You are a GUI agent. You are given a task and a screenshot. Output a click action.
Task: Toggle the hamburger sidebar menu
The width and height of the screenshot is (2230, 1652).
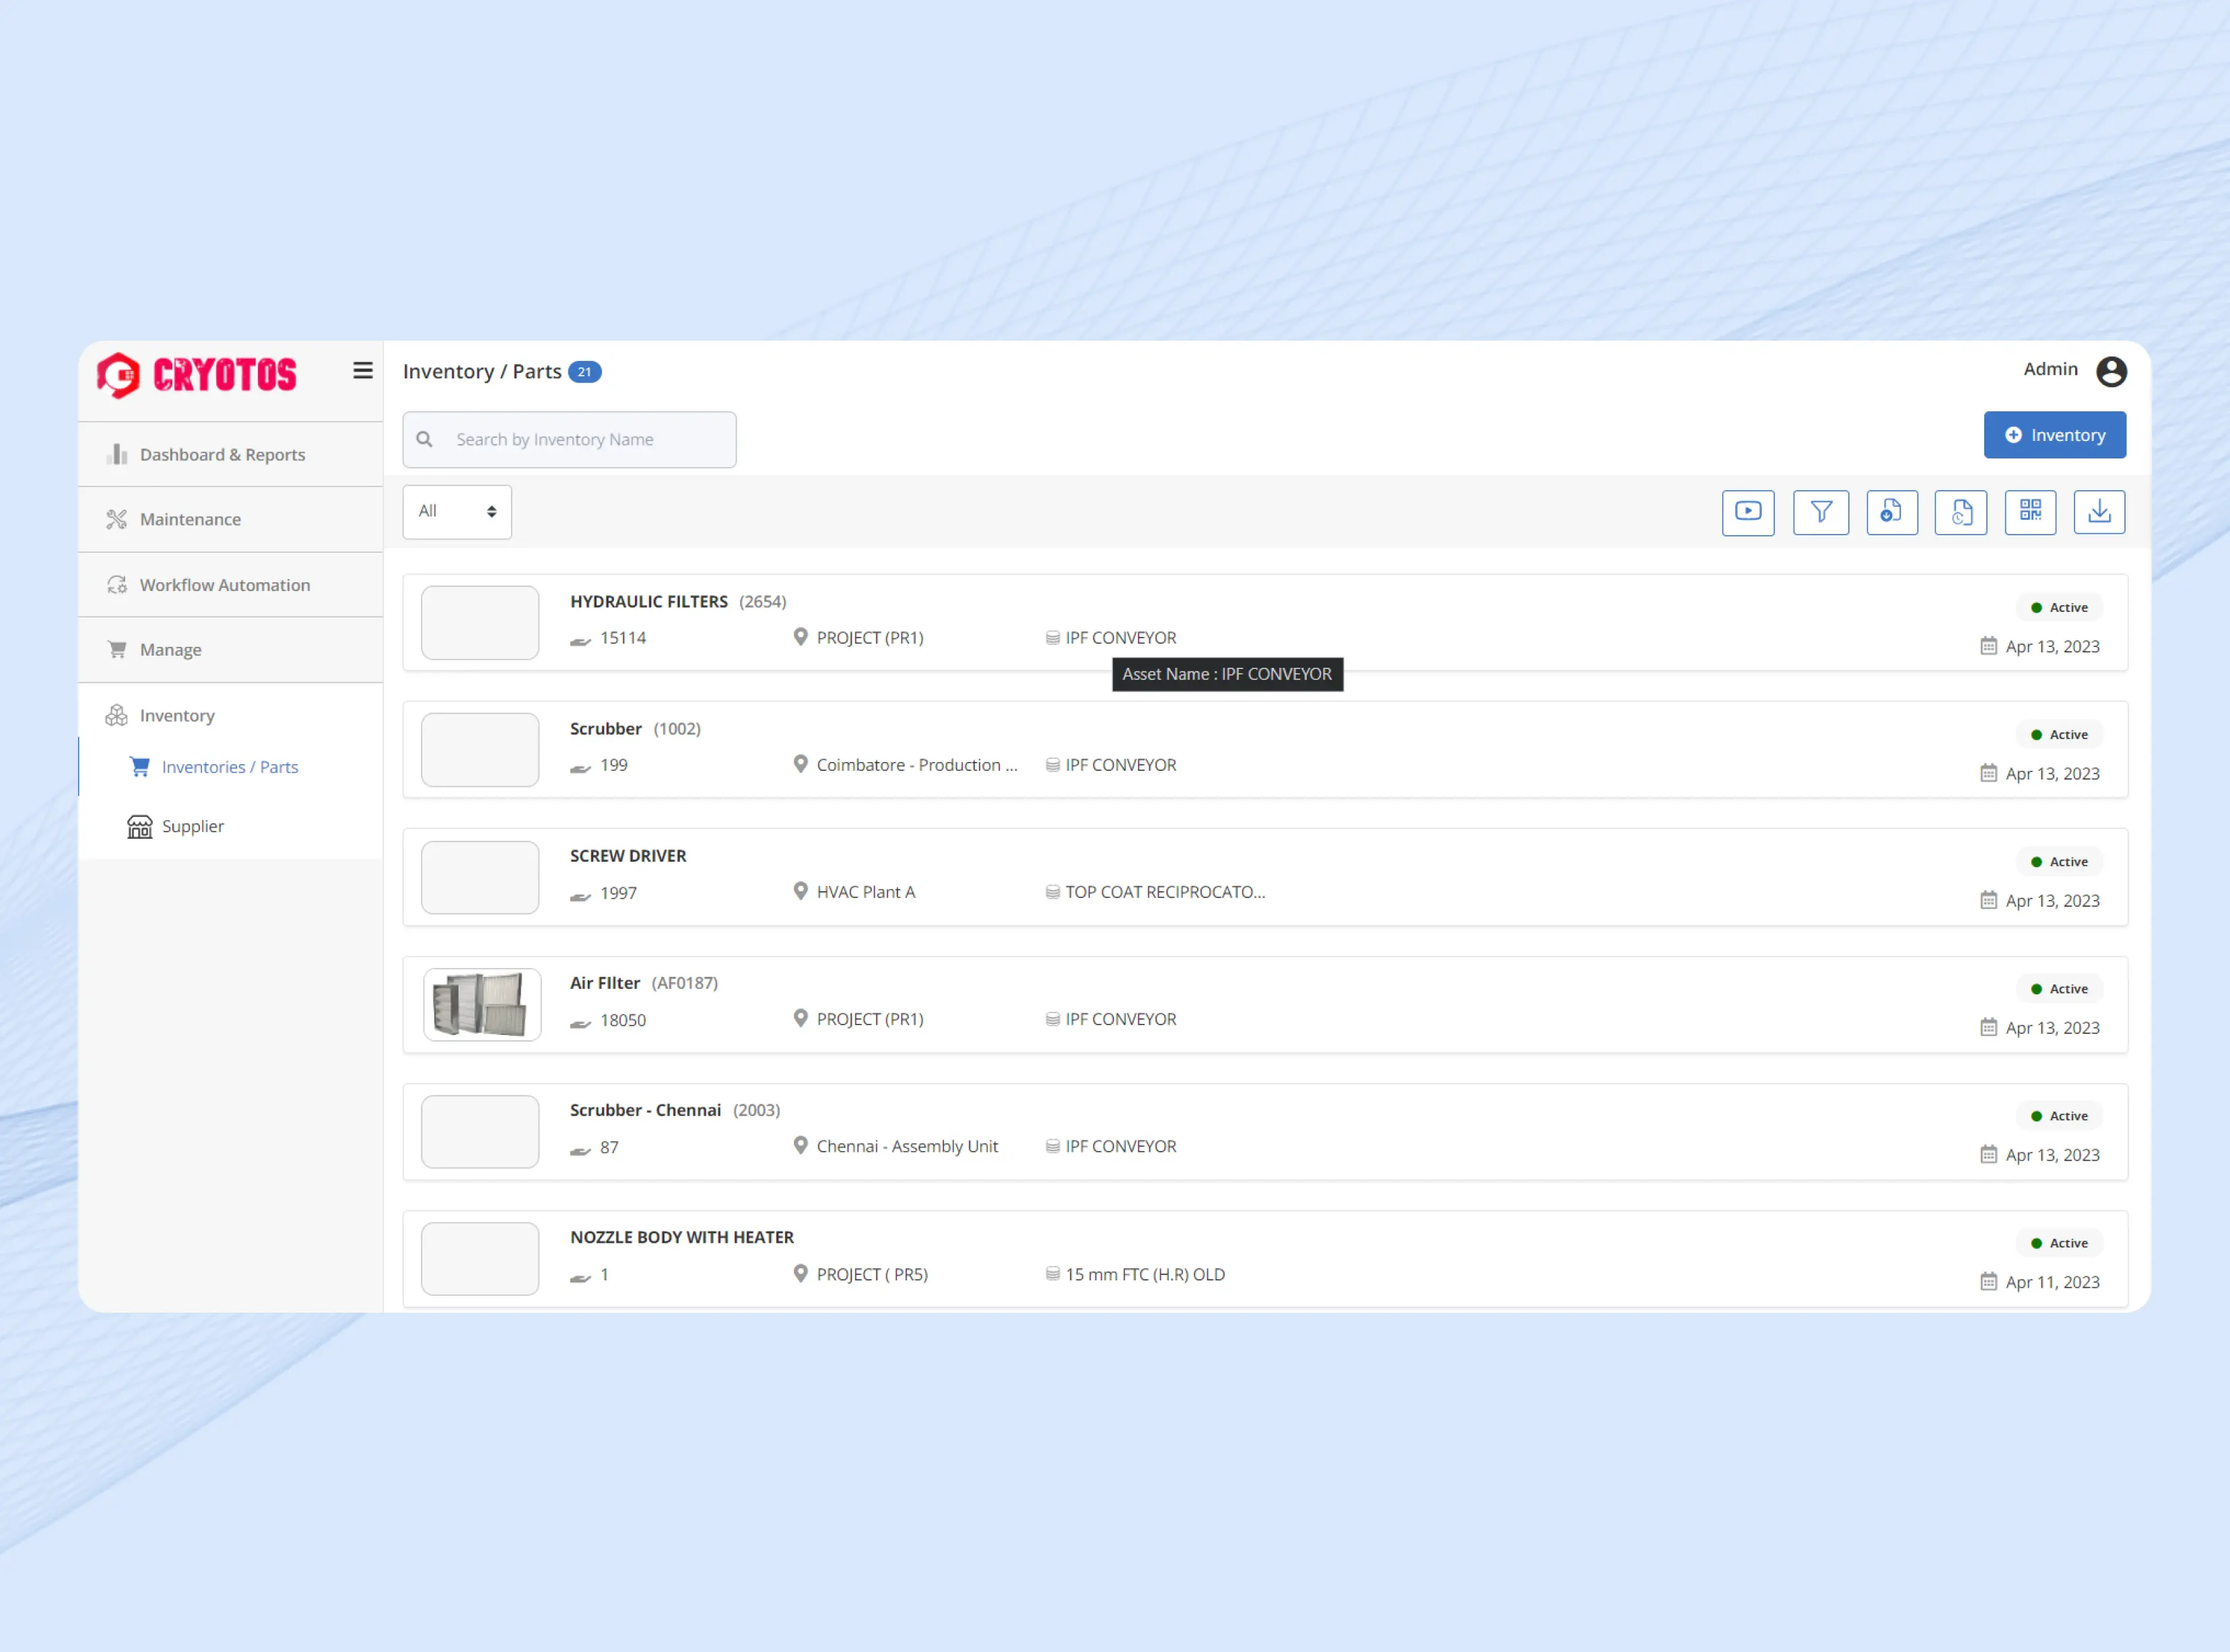pyautogui.click(x=363, y=371)
